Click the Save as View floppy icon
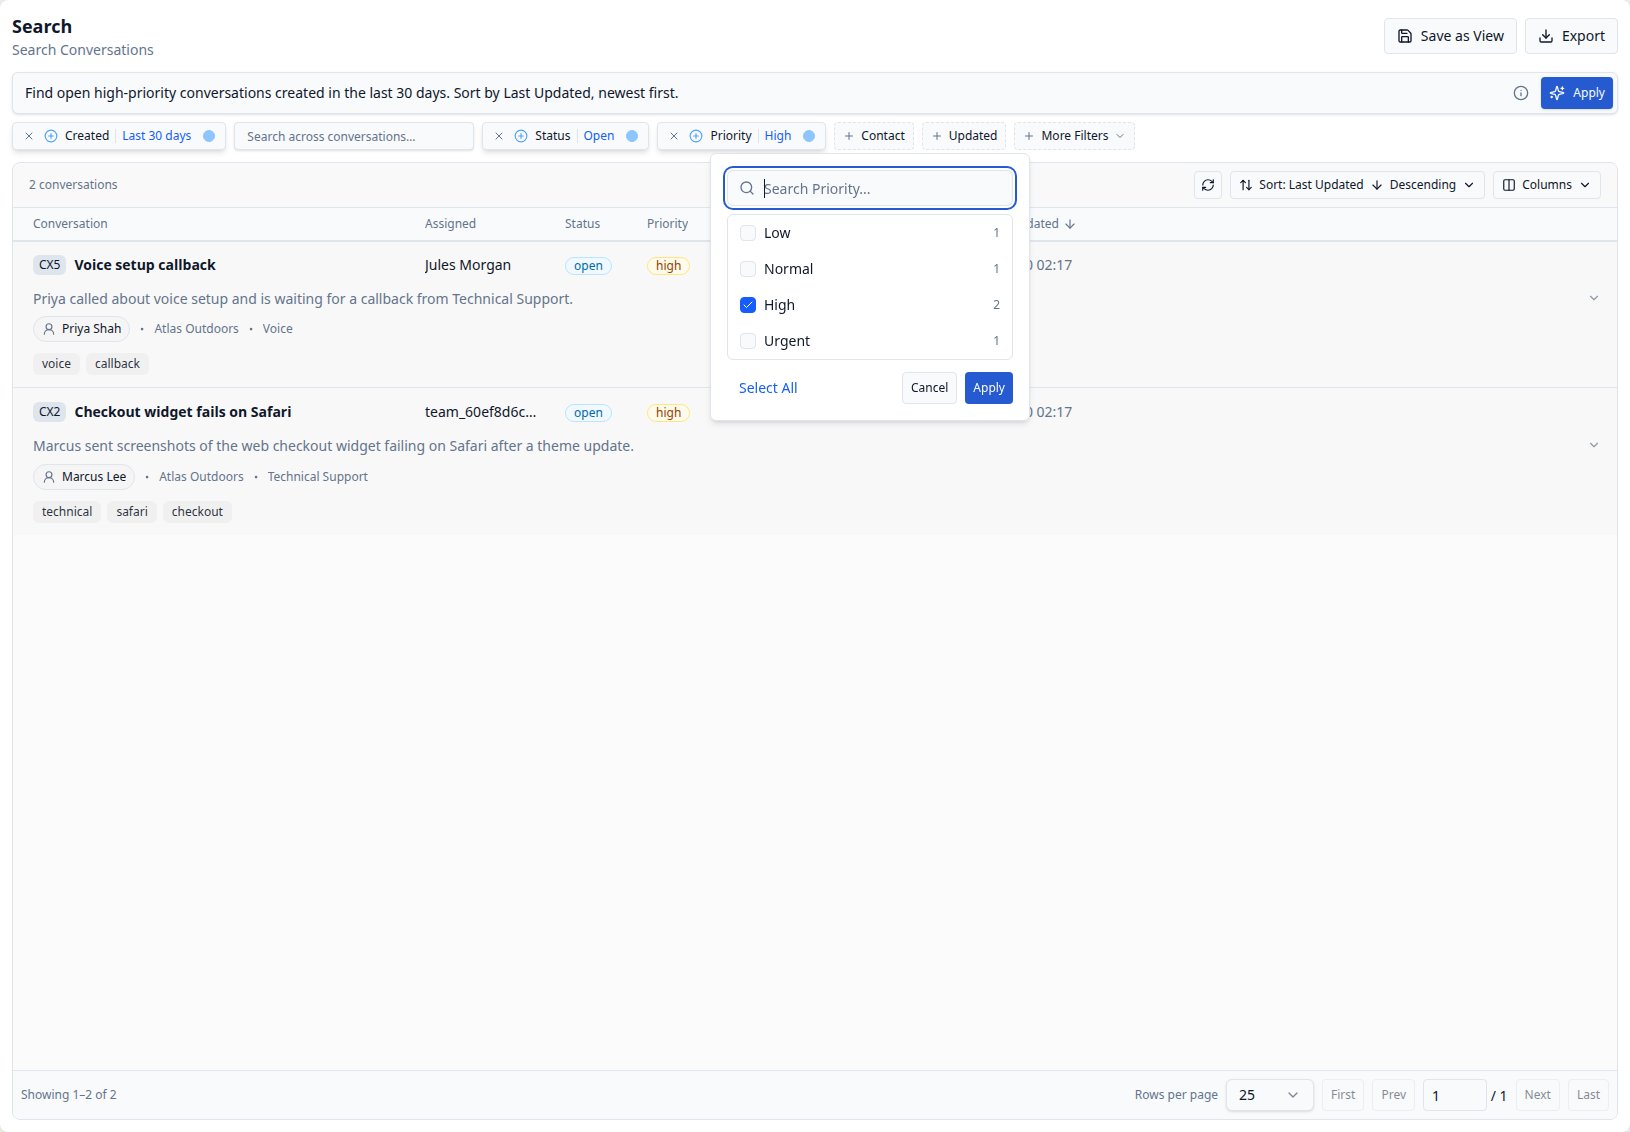The image size is (1630, 1132). coord(1405,36)
